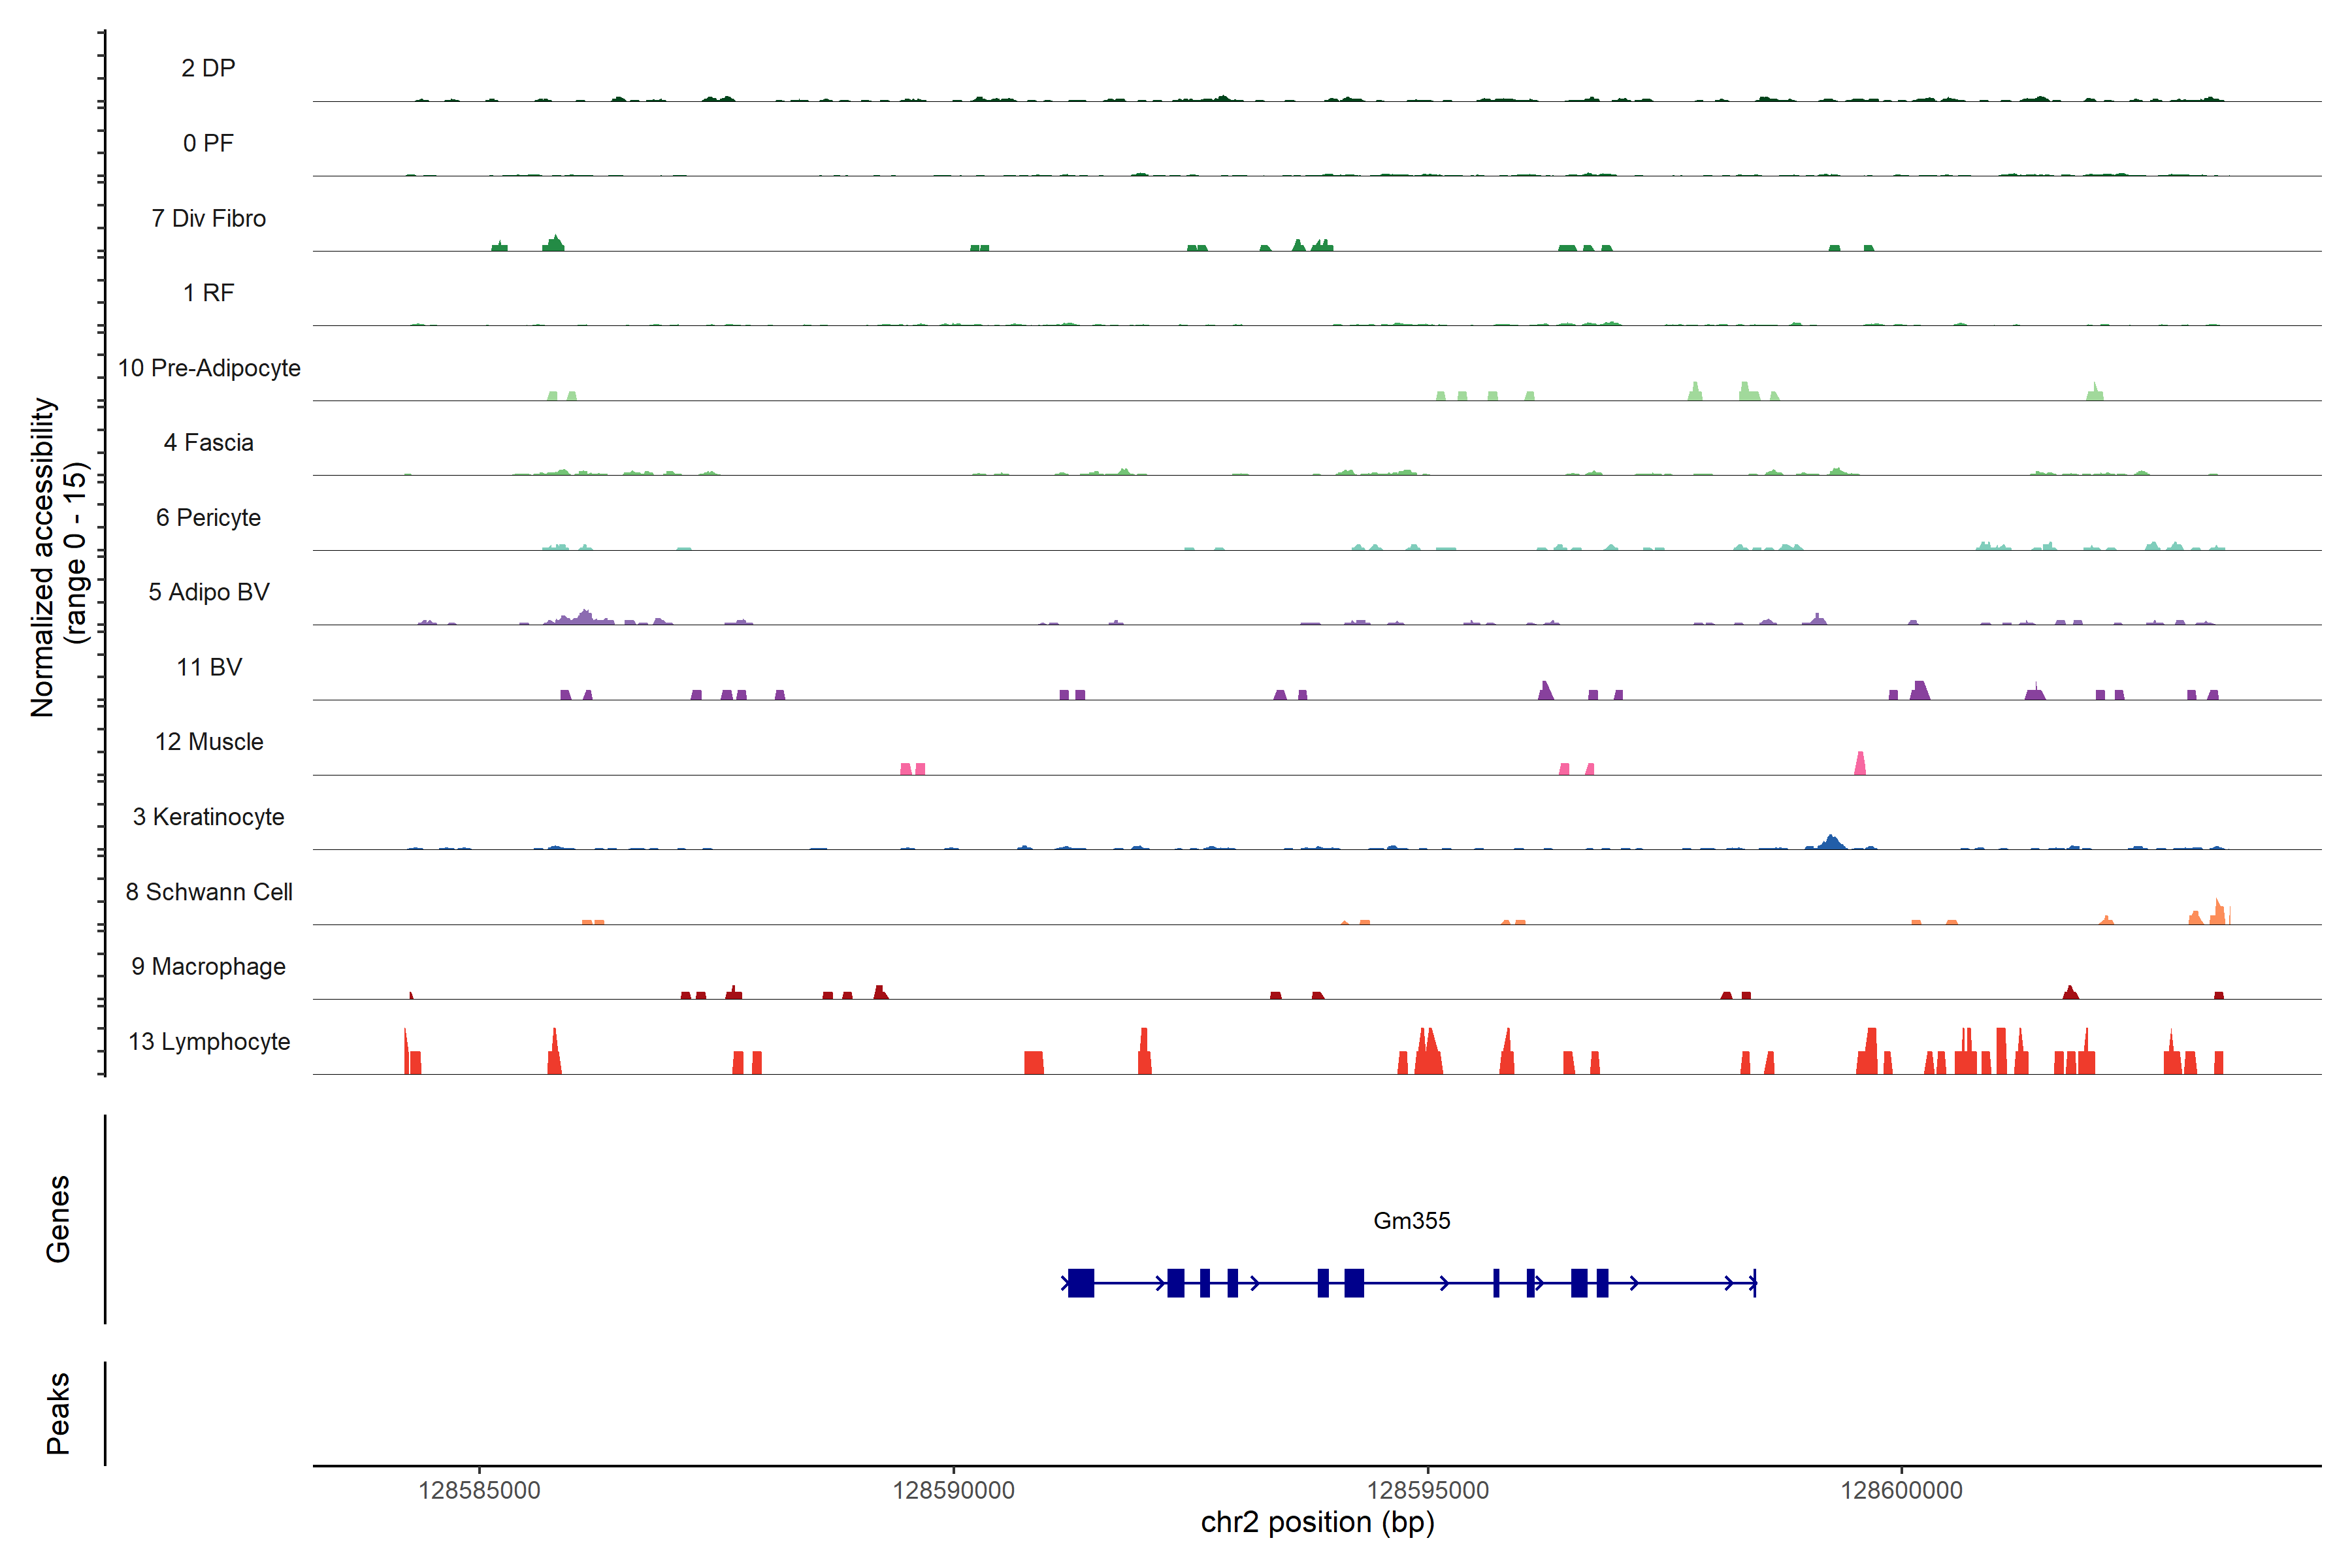Click the 128590000 axis tick label

953,1490
